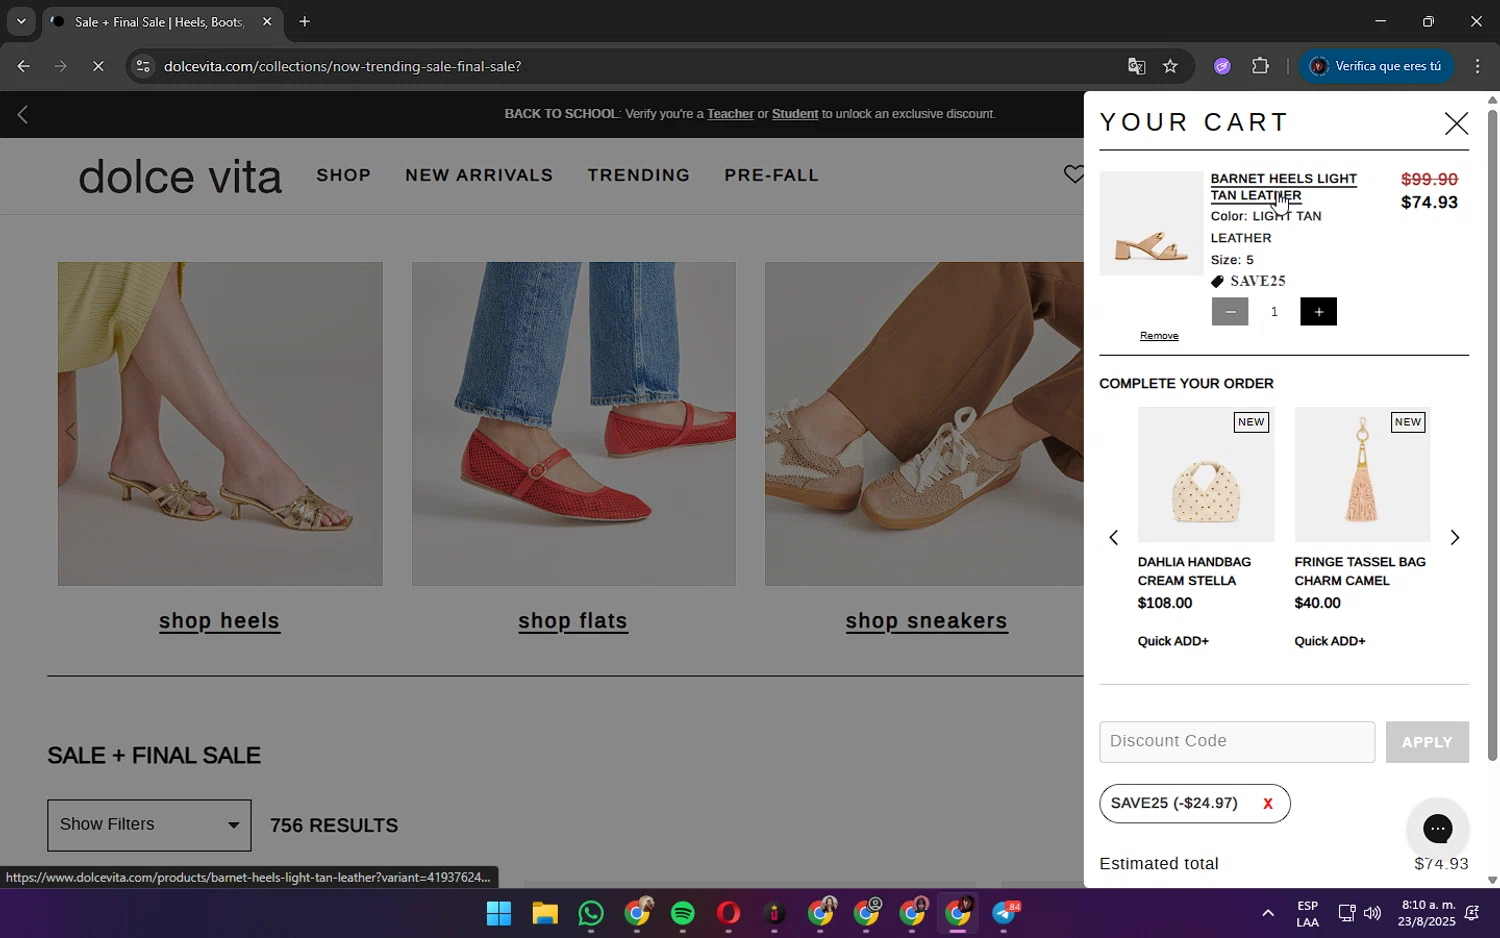Go back in browser history
The image size is (1500, 938).
click(23, 66)
